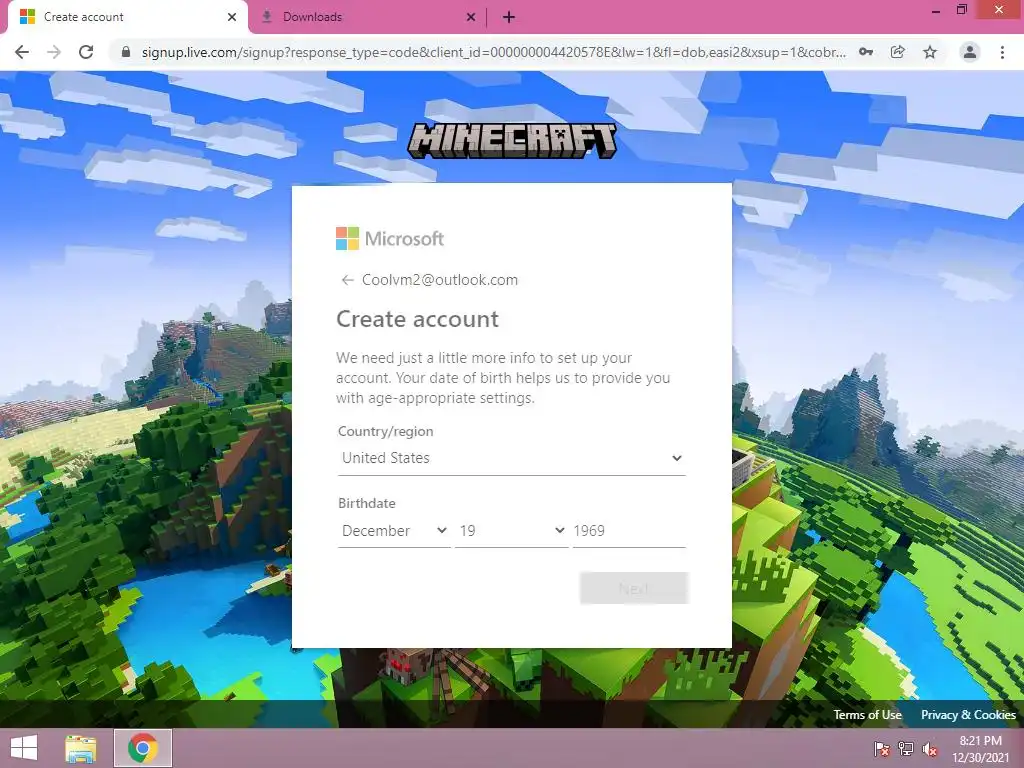This screenshot has width=1024, height=768.
Task: Click the Create account heading
Action: click(x=417, y=319)
